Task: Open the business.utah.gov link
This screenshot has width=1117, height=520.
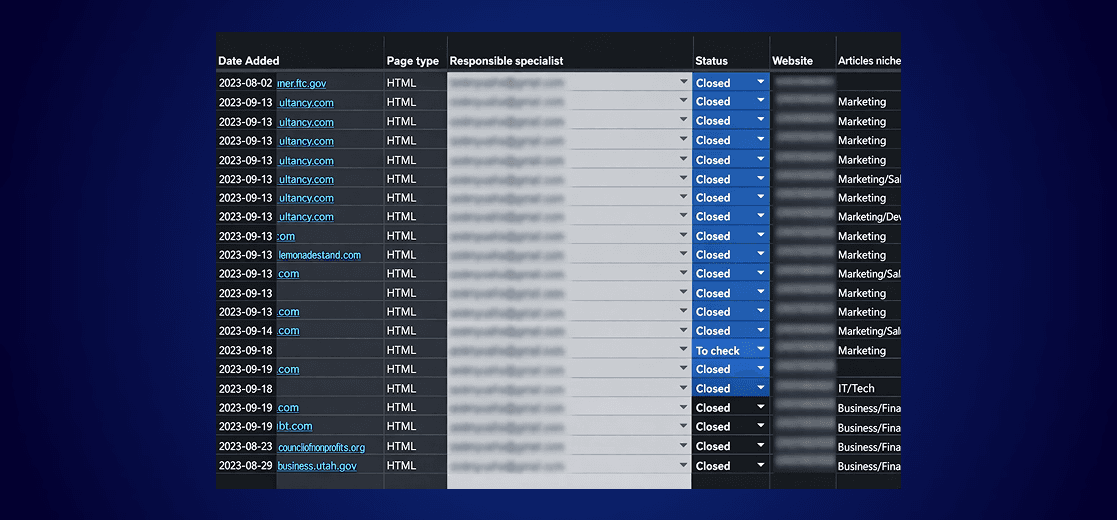Action: pyautogui.click(x=317, y=466)
